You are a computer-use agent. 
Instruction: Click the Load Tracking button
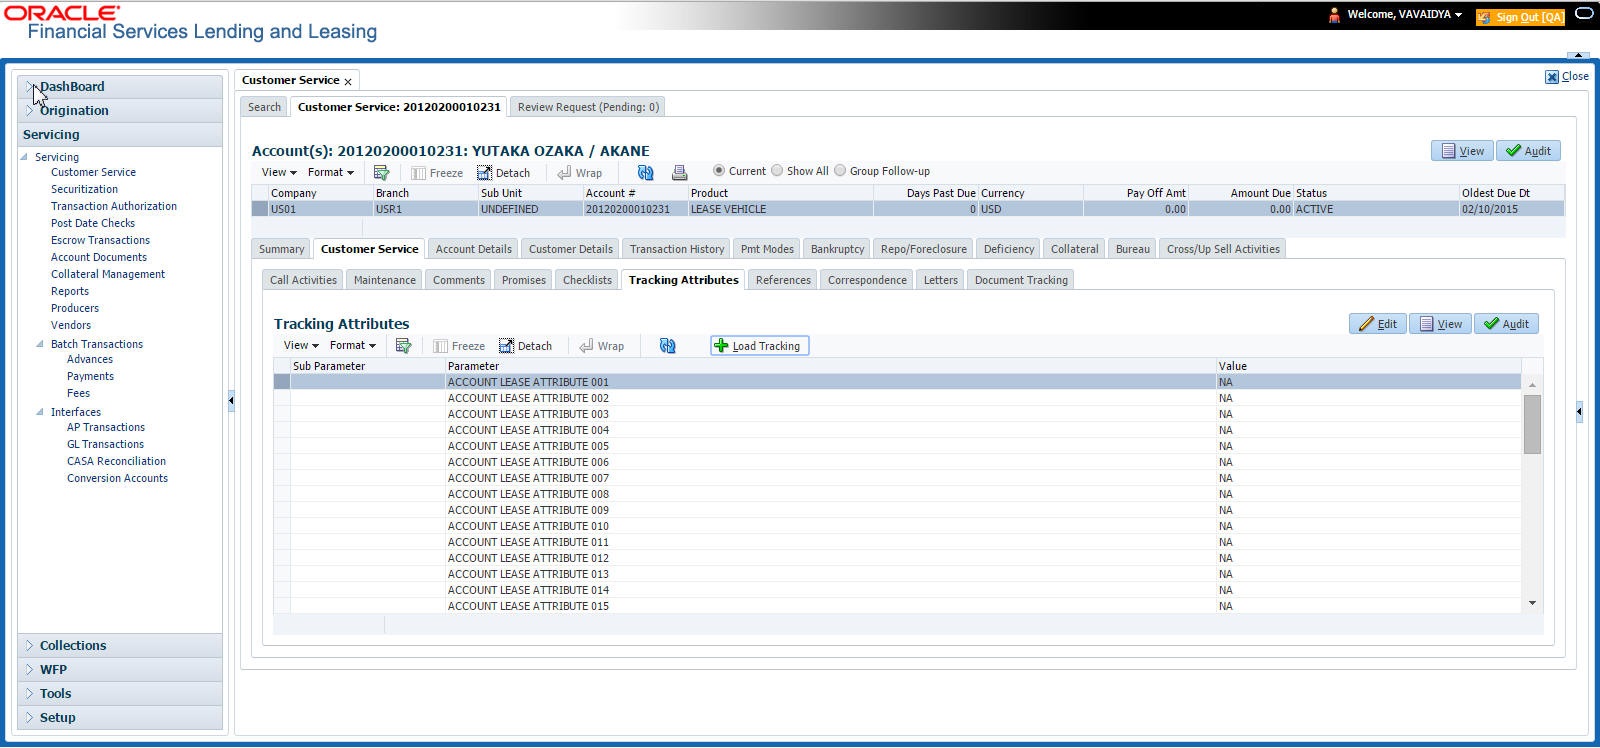(759, 346)
